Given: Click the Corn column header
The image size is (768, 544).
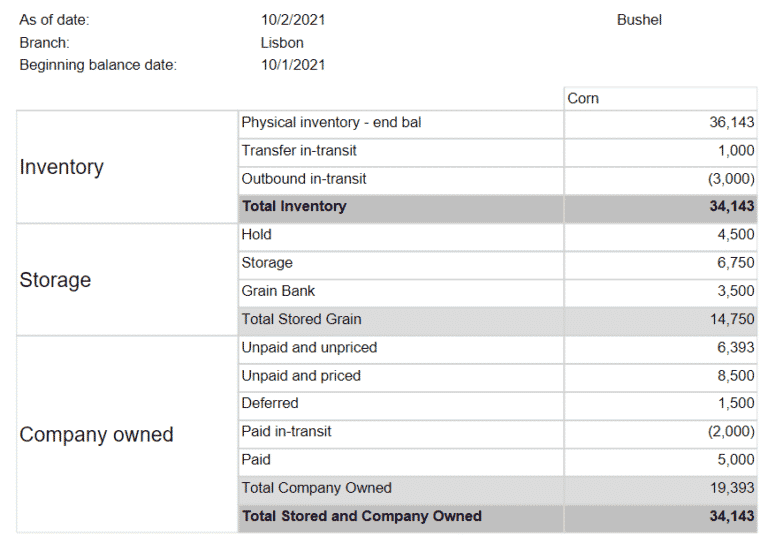Looking at the screenshot, I should click(583, 98).
